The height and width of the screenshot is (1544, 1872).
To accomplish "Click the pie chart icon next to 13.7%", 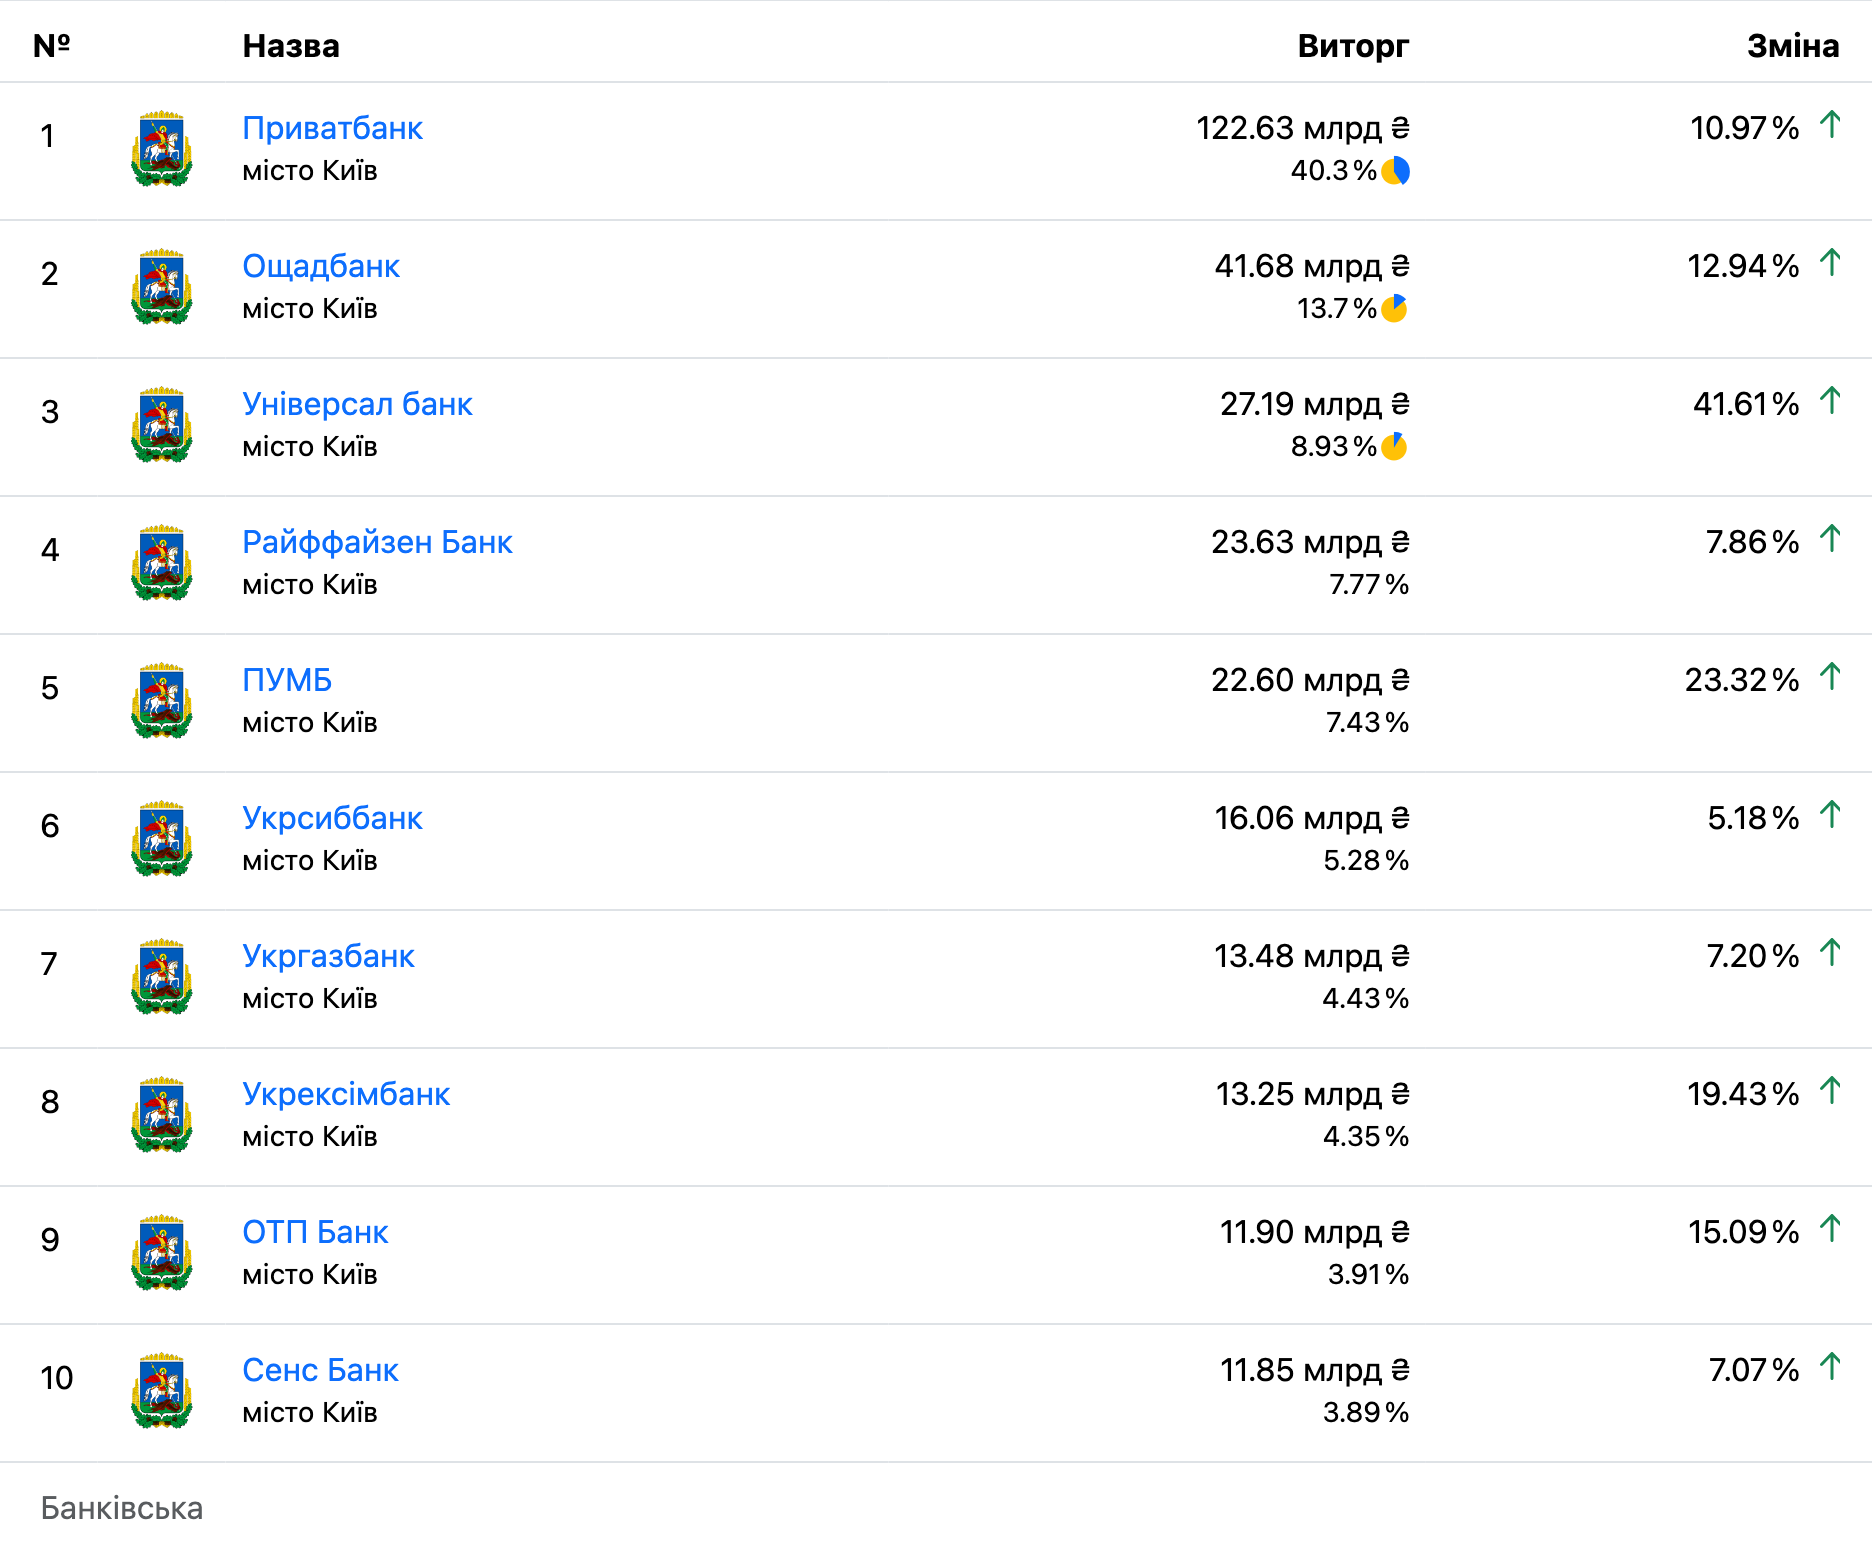I will pos(1394,309).
